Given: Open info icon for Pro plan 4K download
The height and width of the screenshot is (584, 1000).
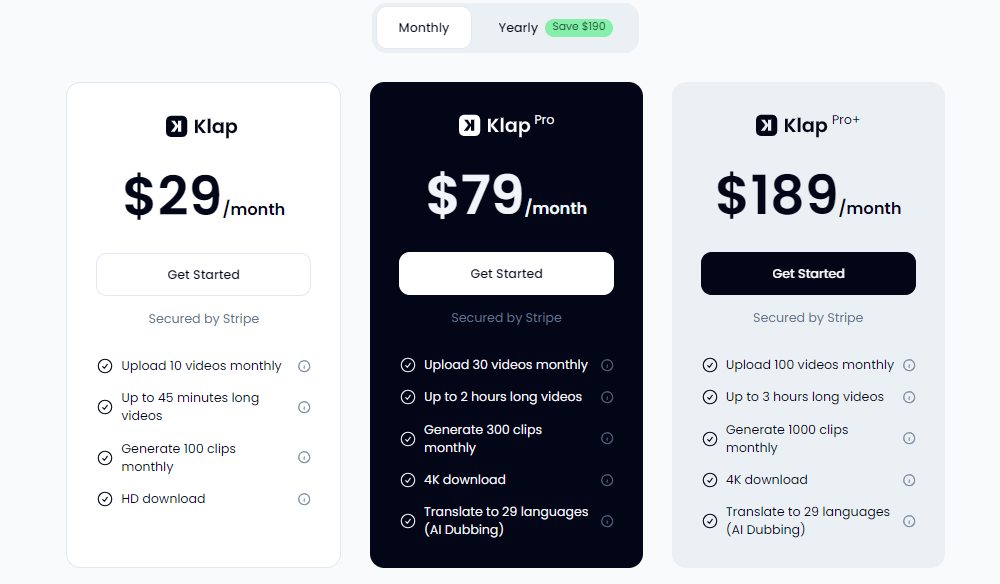Looking at the screenshot, I should [x=607, y=480].
